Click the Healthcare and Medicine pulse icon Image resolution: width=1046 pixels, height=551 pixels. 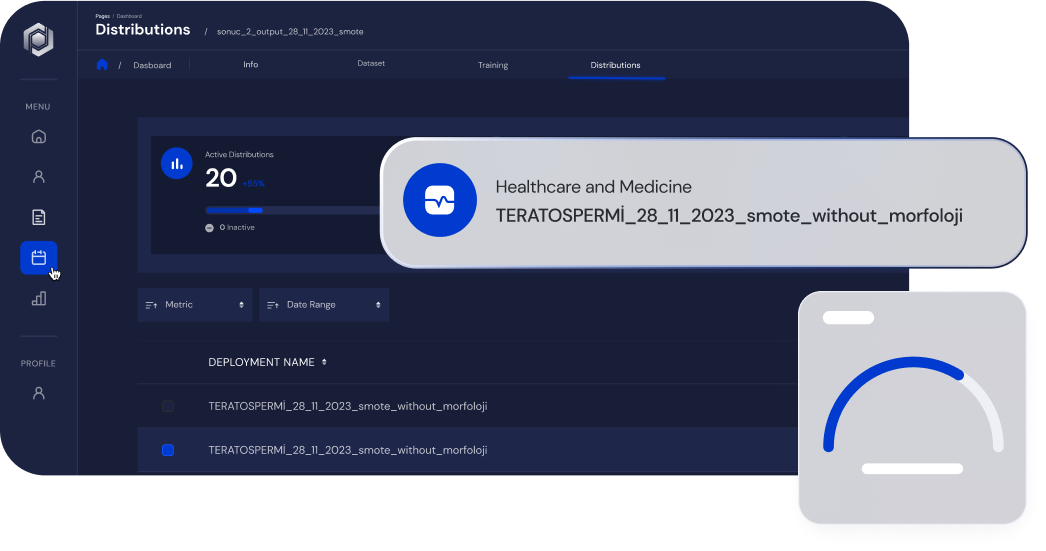(x=439, y=201)
